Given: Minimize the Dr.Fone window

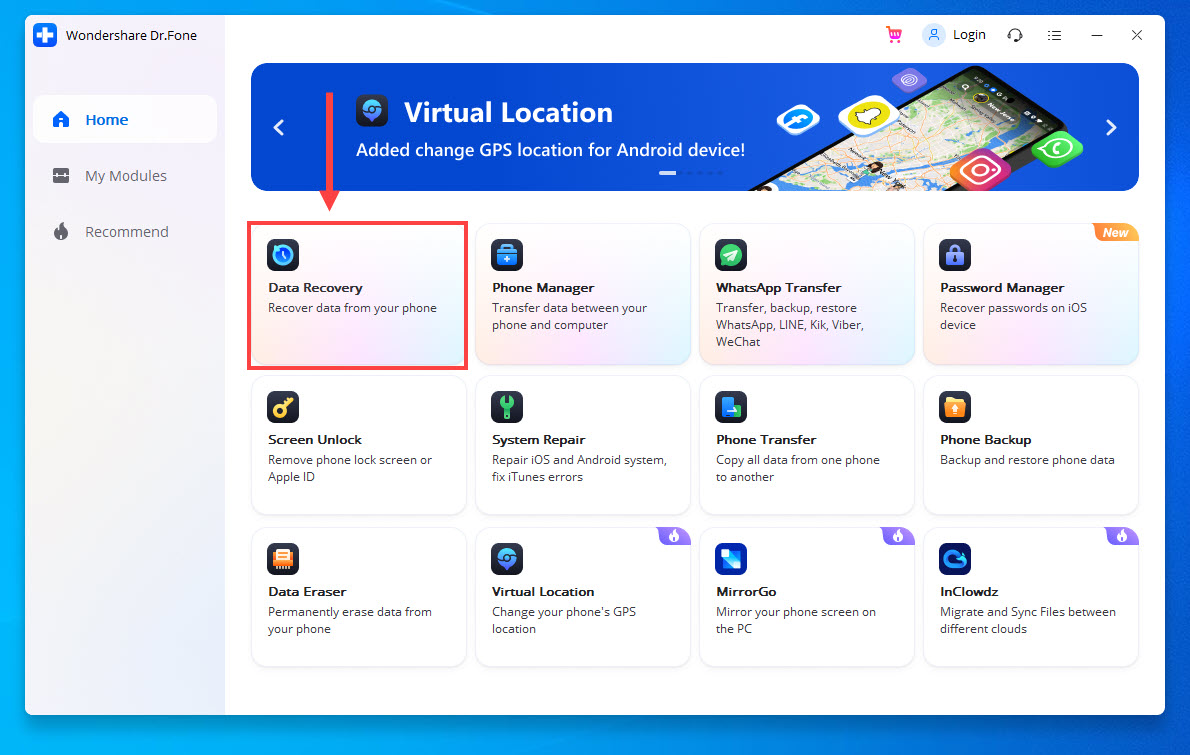Looking at the screenshot, I should (1097, 35).
